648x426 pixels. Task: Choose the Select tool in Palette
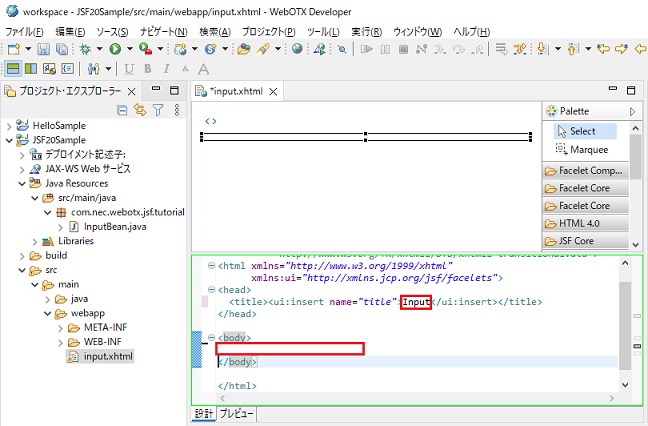(581, 131)
